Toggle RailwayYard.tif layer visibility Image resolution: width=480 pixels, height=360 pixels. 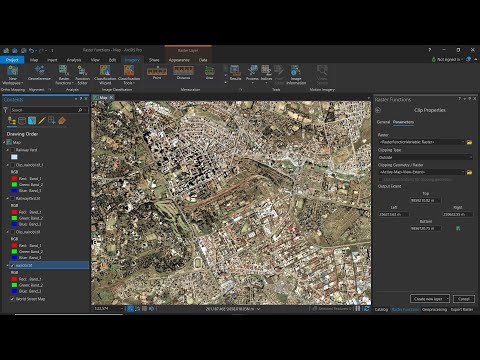tap(13, 198)
